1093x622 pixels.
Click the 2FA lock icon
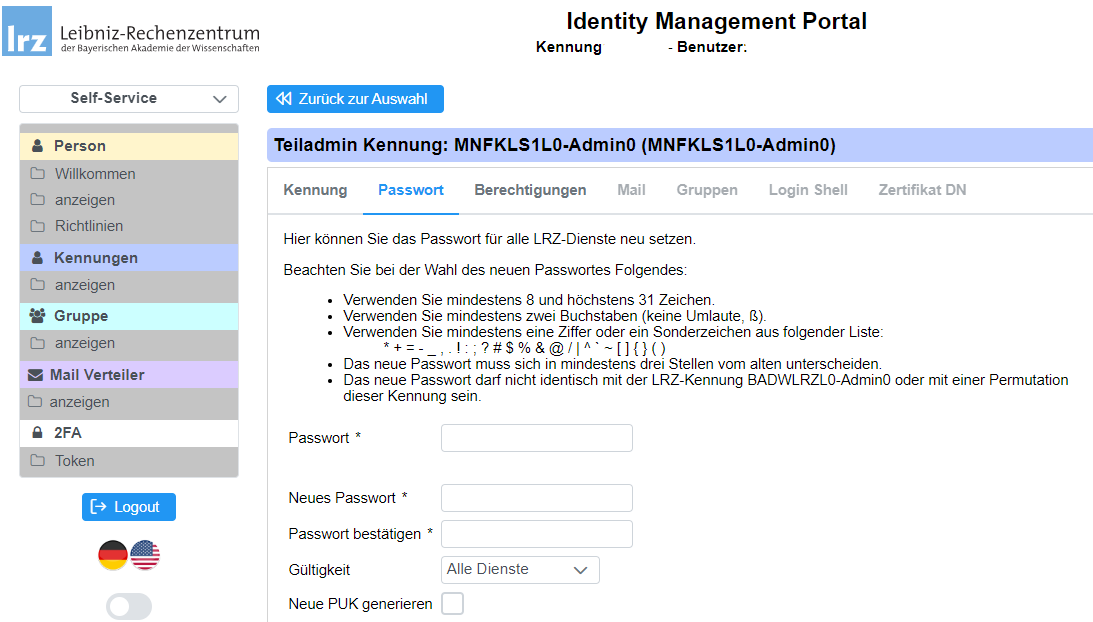(38, 433)
